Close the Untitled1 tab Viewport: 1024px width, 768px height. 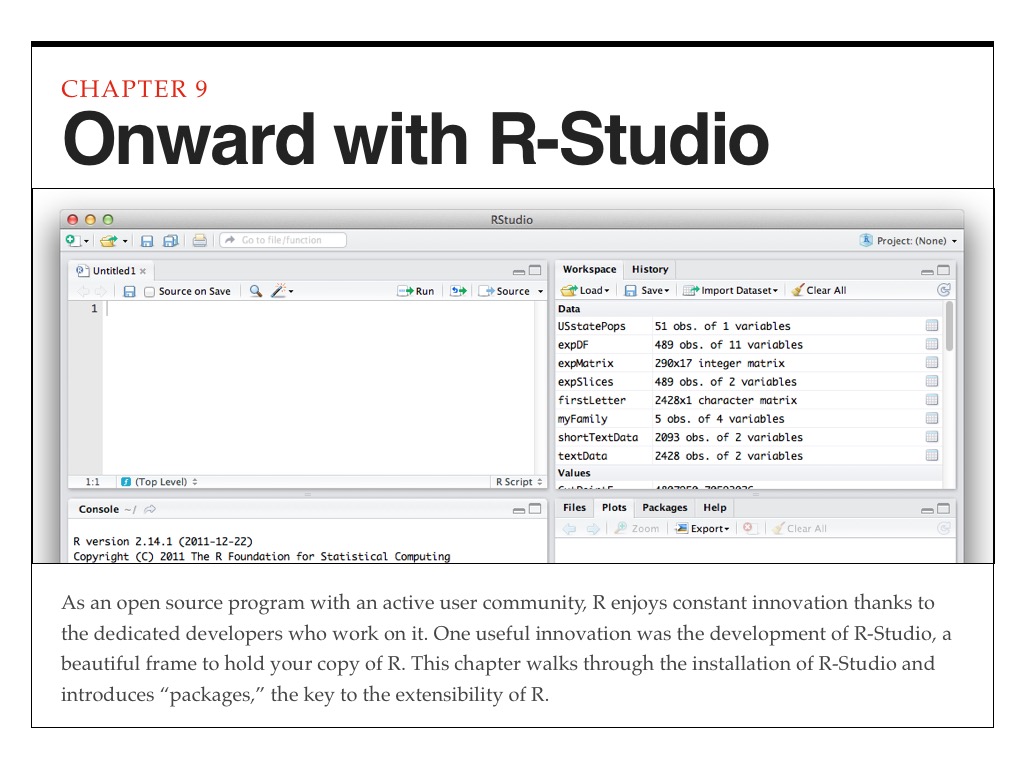pos(143,271)
